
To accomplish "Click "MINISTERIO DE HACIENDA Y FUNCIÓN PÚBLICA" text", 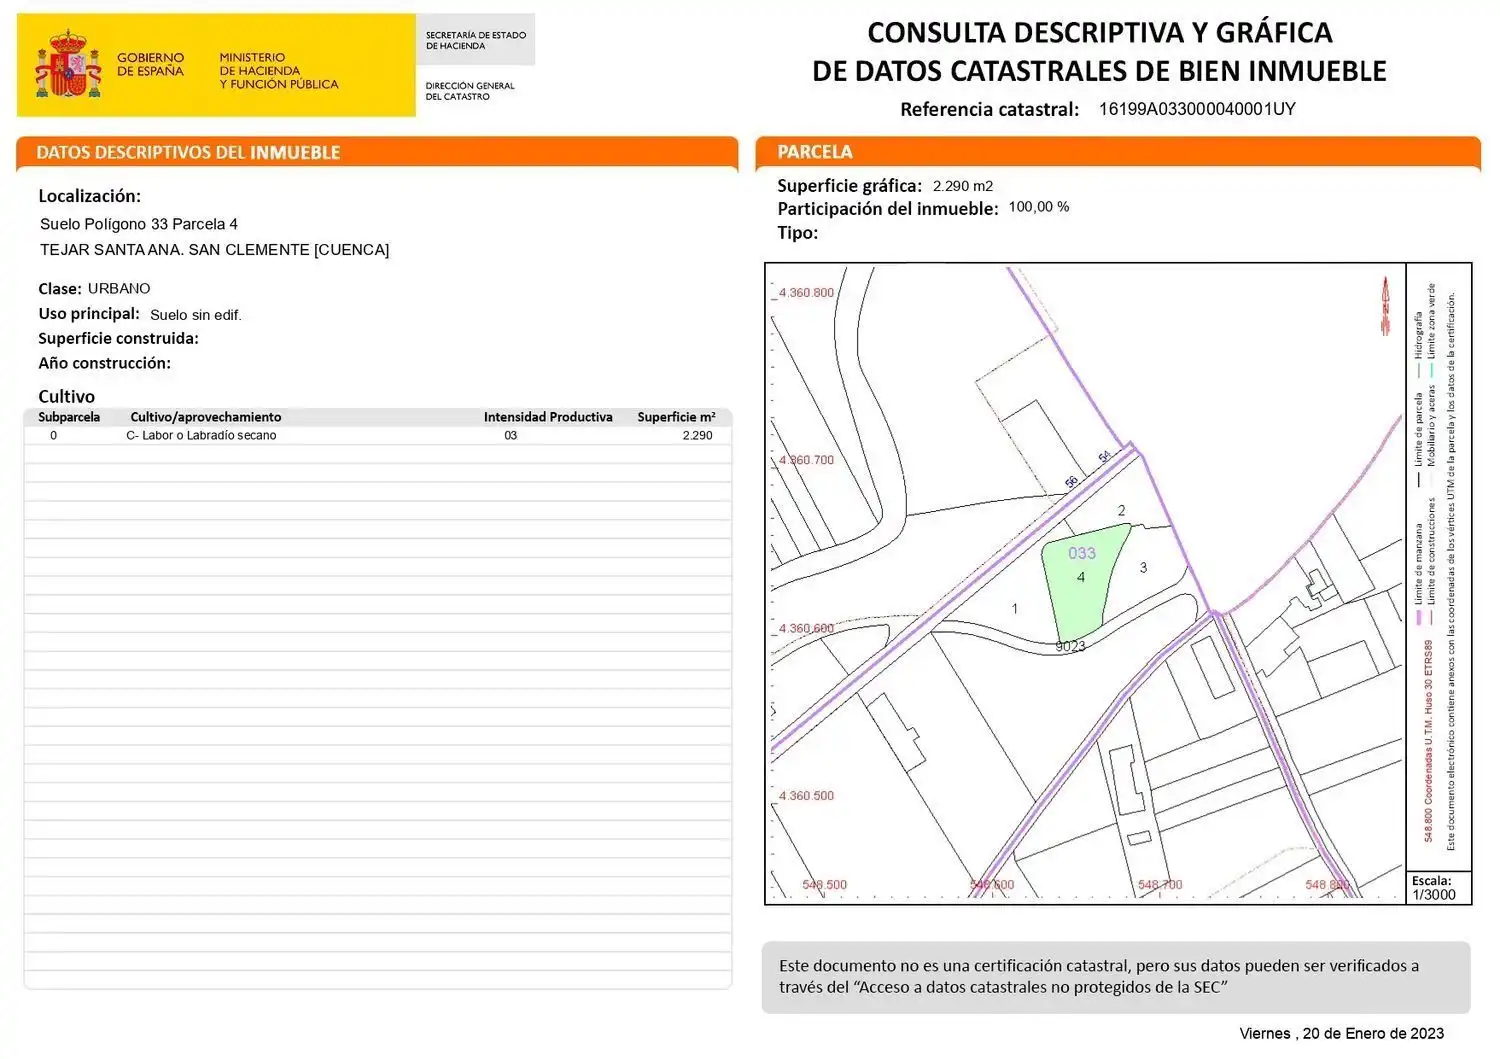I will (279, 71).
